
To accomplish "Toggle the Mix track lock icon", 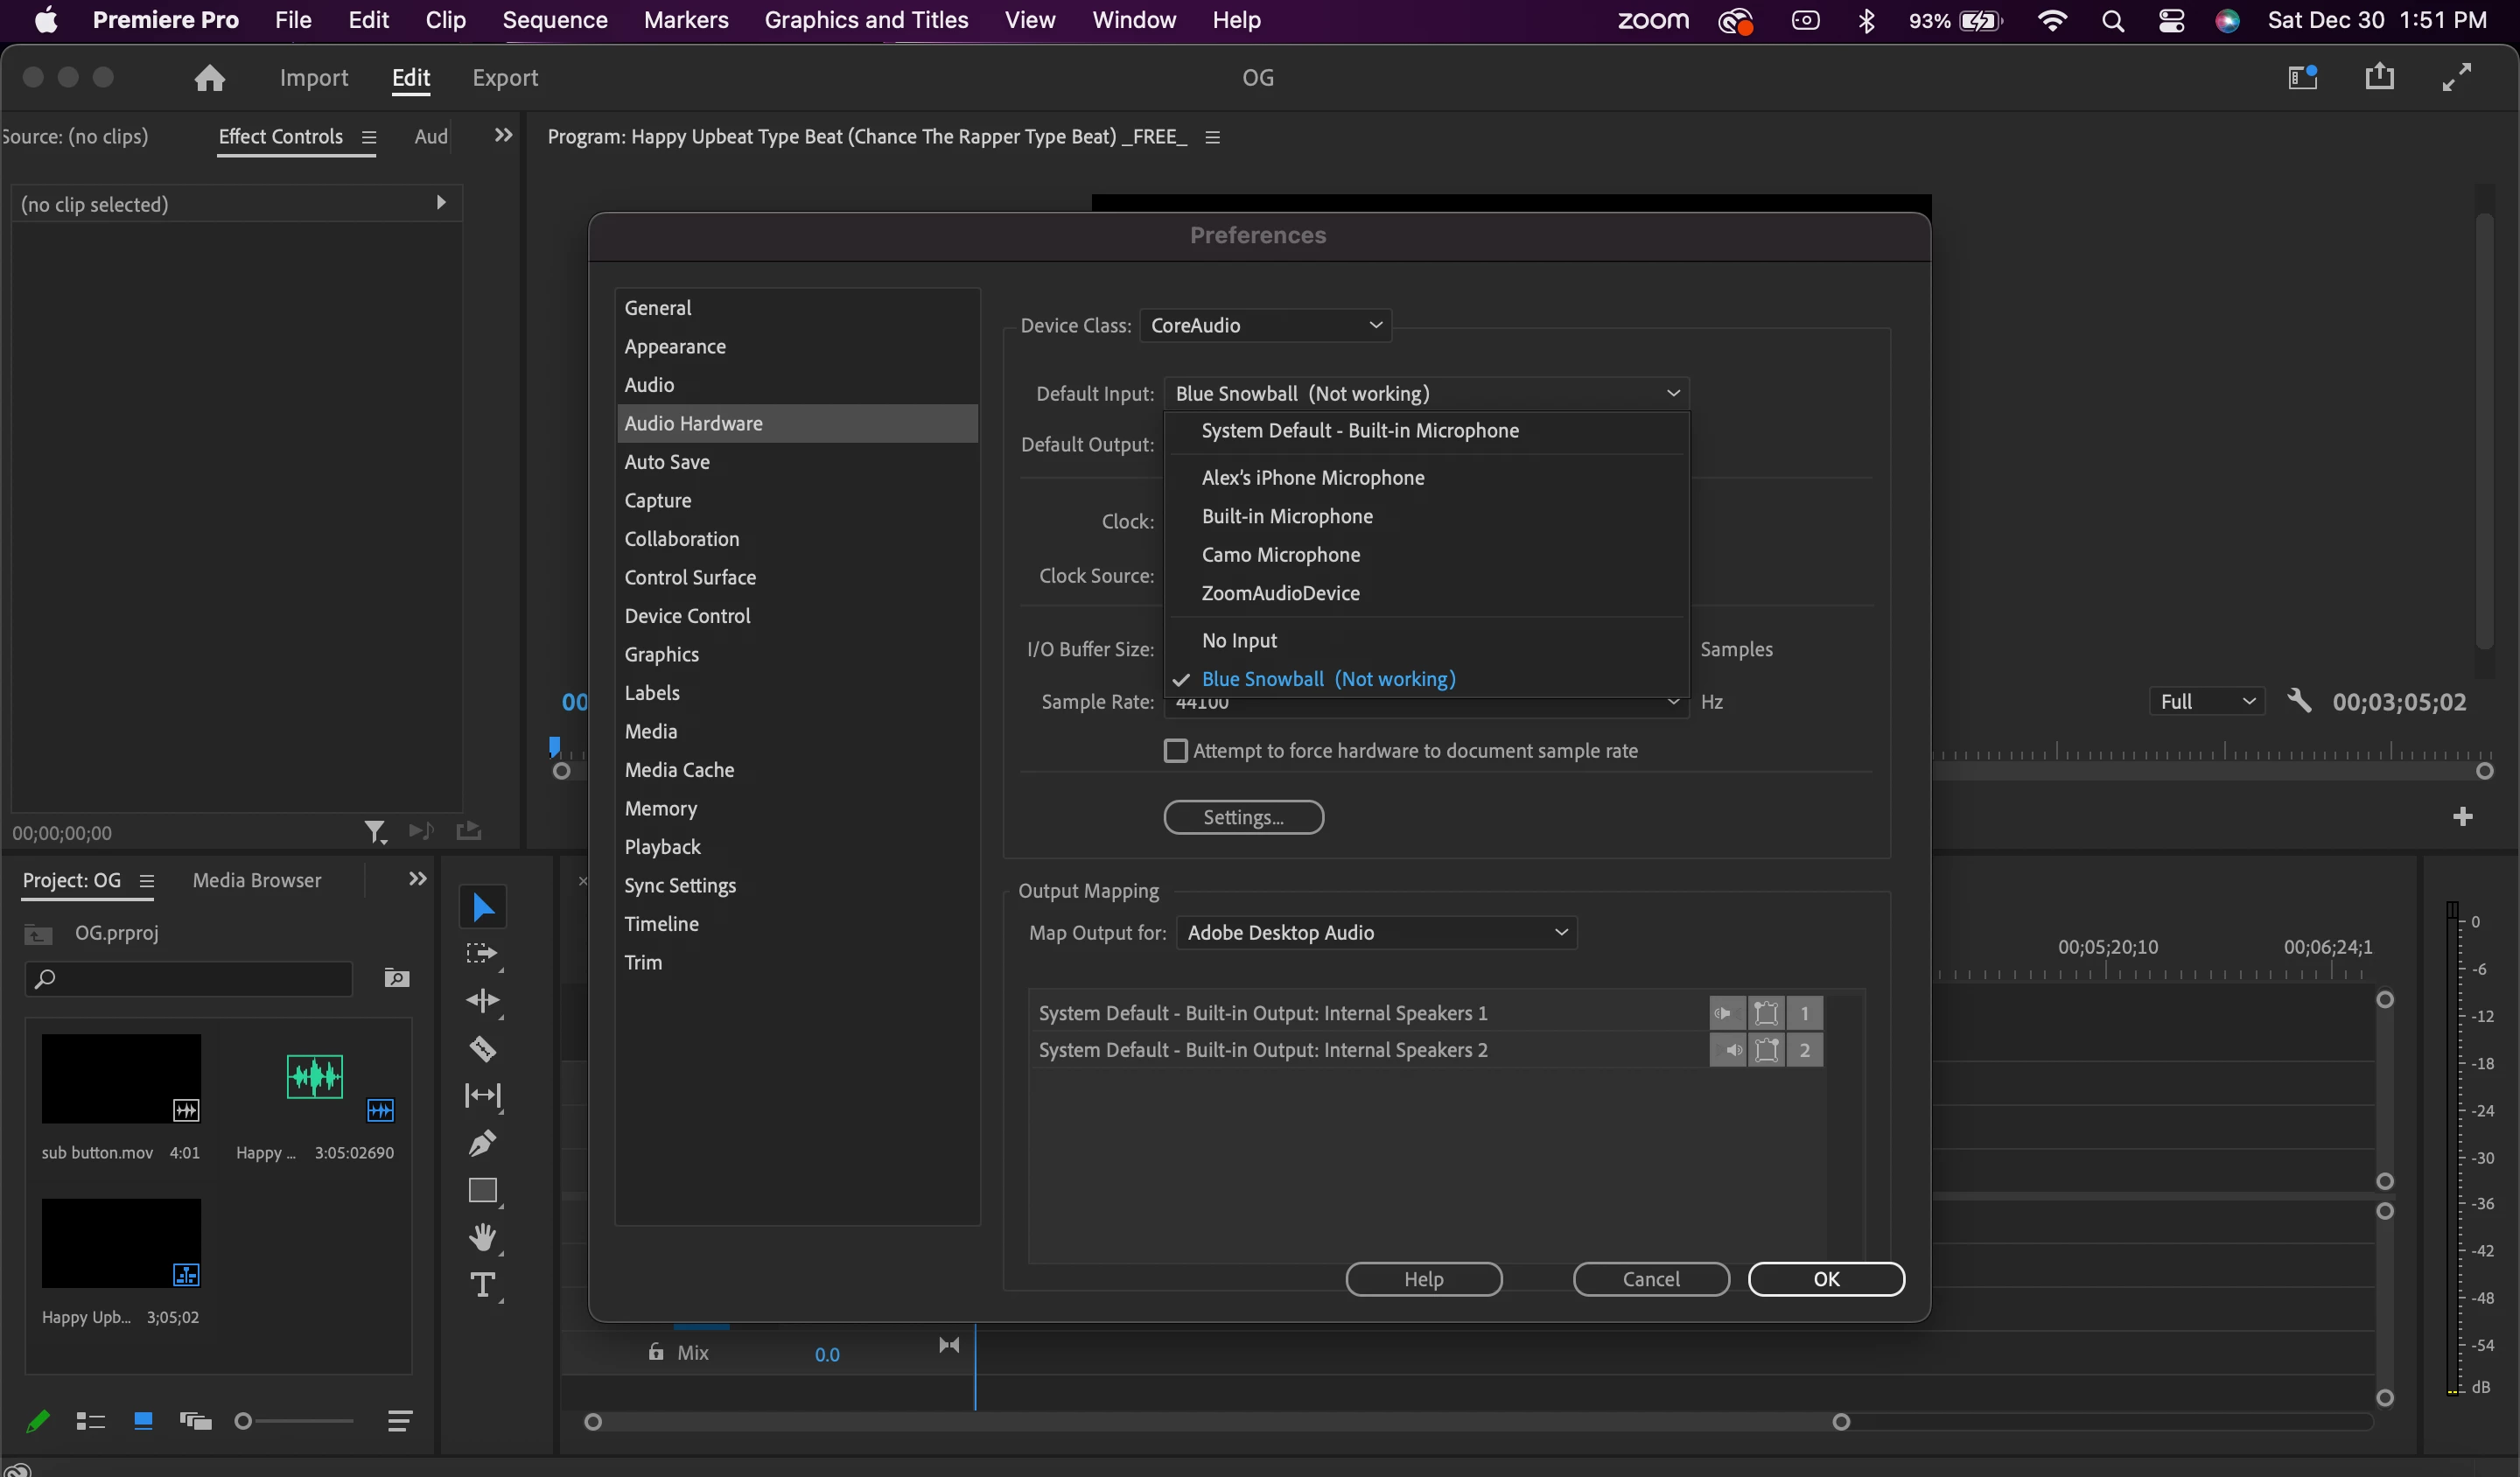I will click(x=656, y=1352).
